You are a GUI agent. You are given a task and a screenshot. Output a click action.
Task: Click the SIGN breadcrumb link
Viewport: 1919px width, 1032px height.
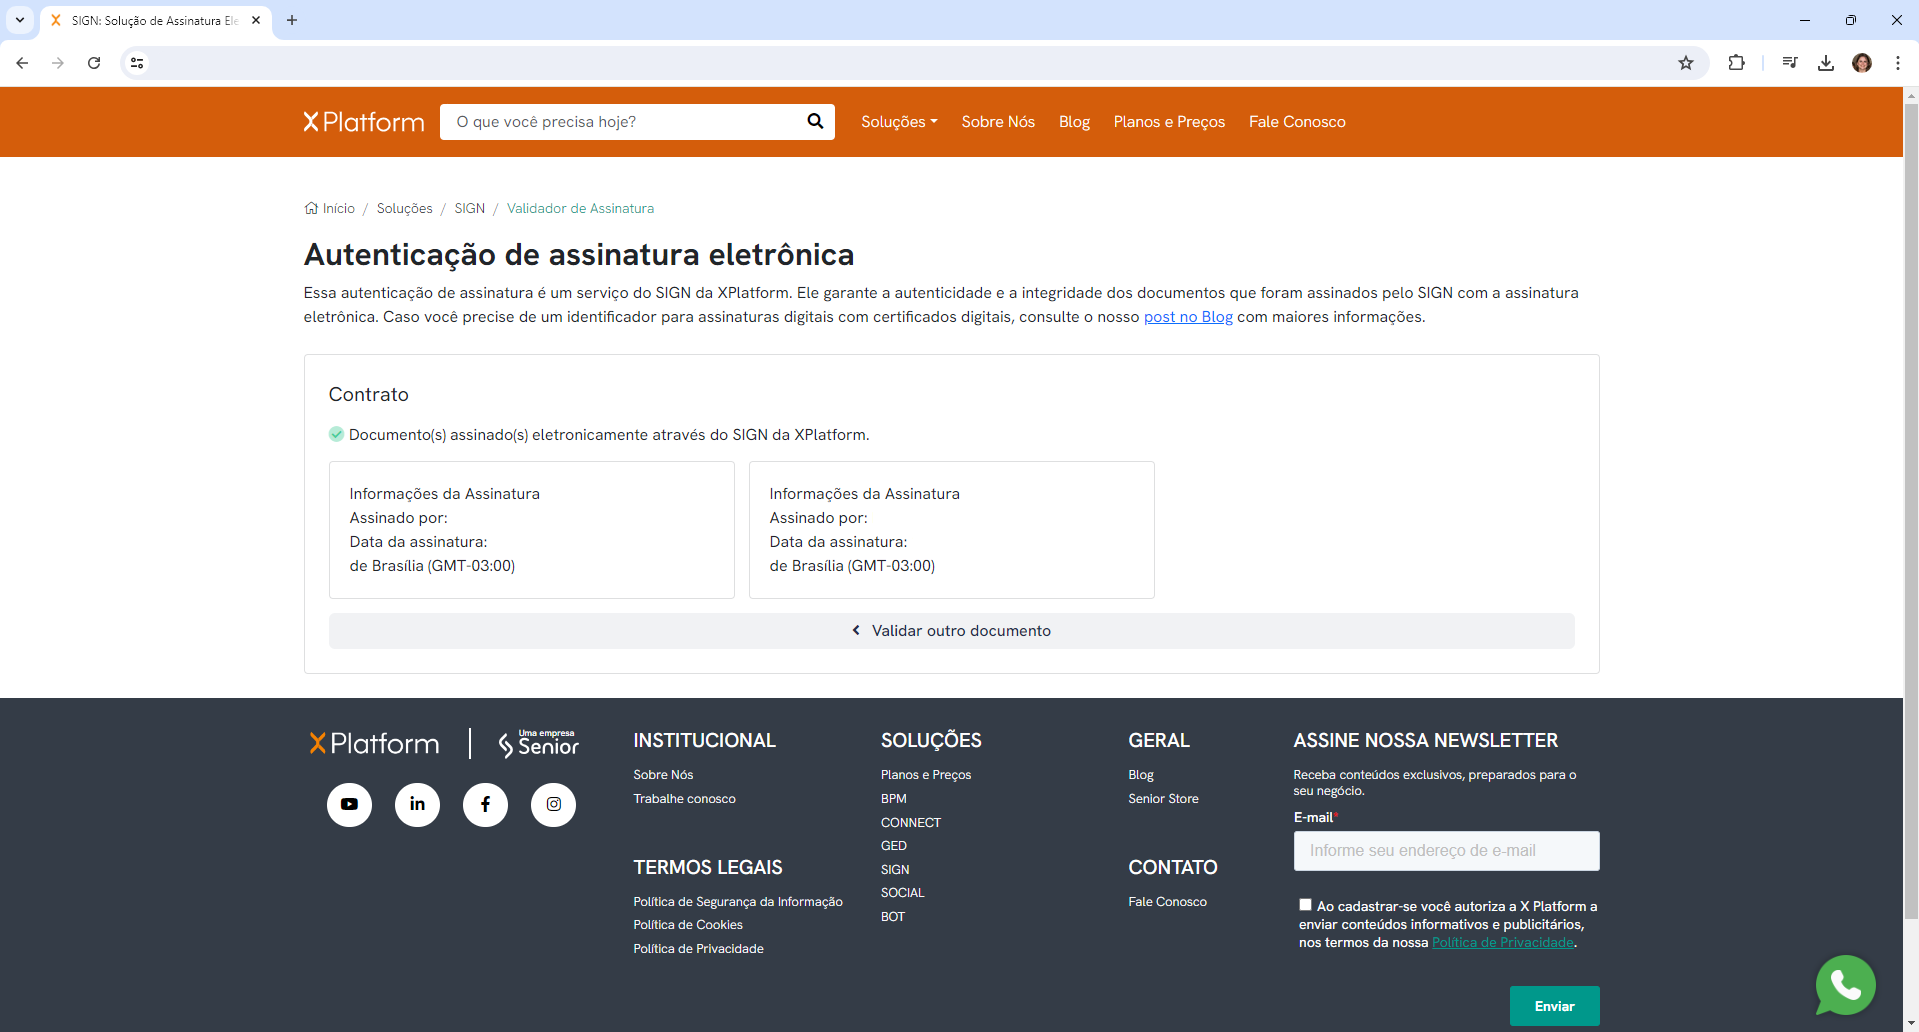pos(470,208)
